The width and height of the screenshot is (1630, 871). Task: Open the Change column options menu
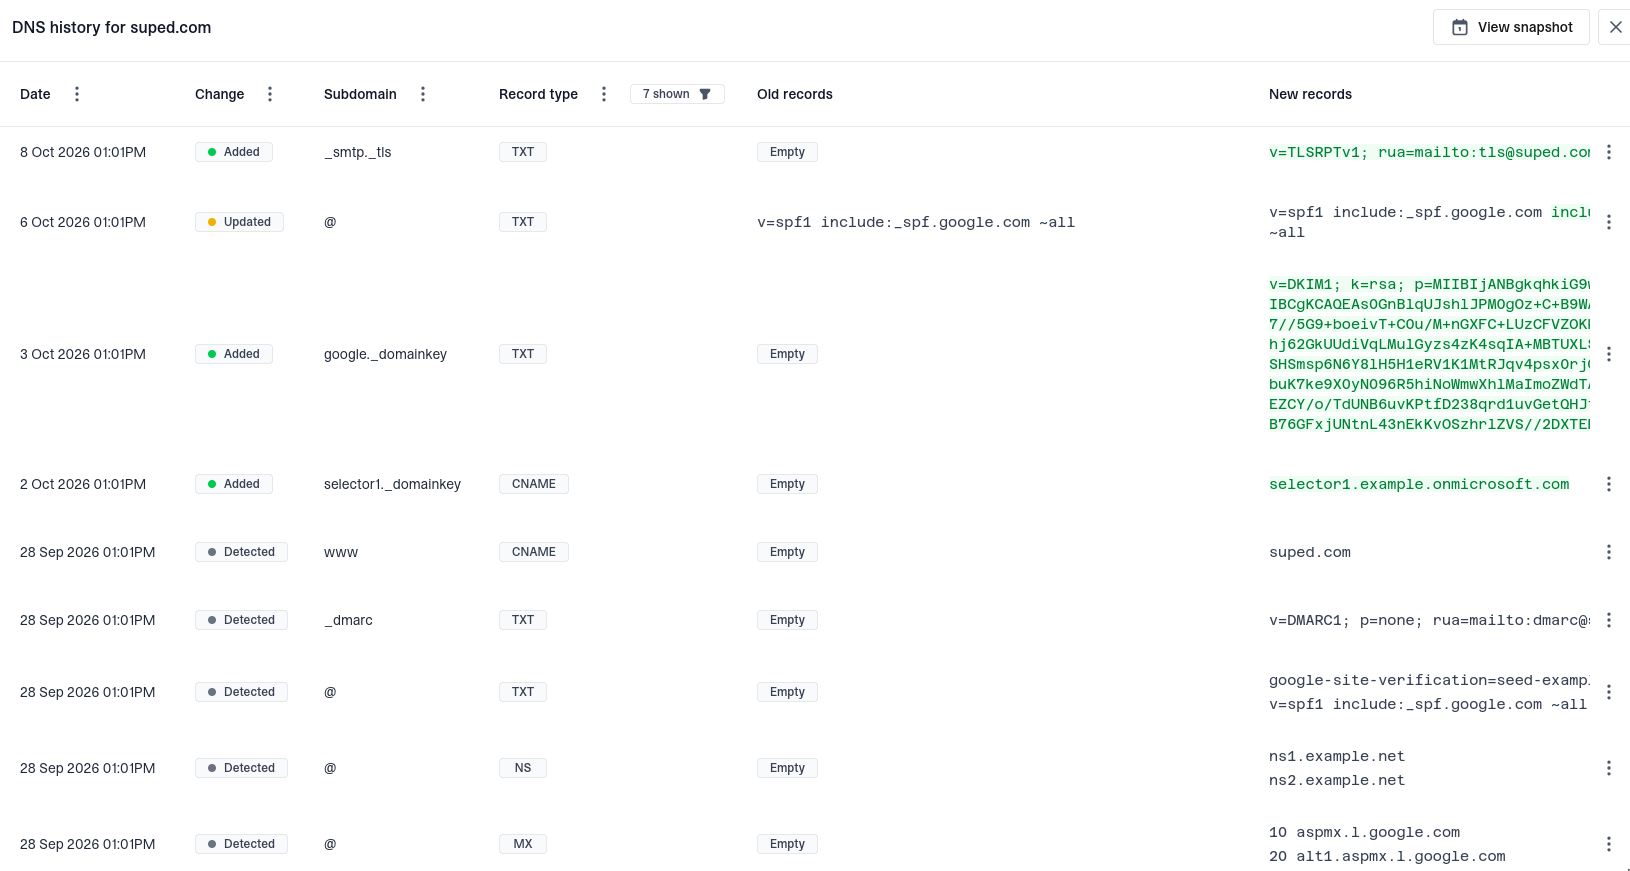pyautogui.click(x=270, y=94)
